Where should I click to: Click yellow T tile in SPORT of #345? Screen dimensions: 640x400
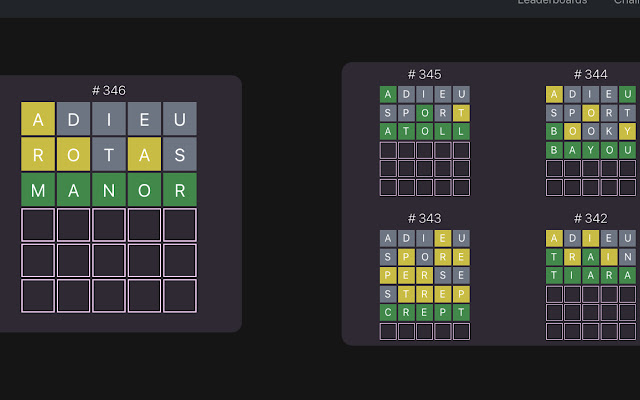[x=461, y=113]
